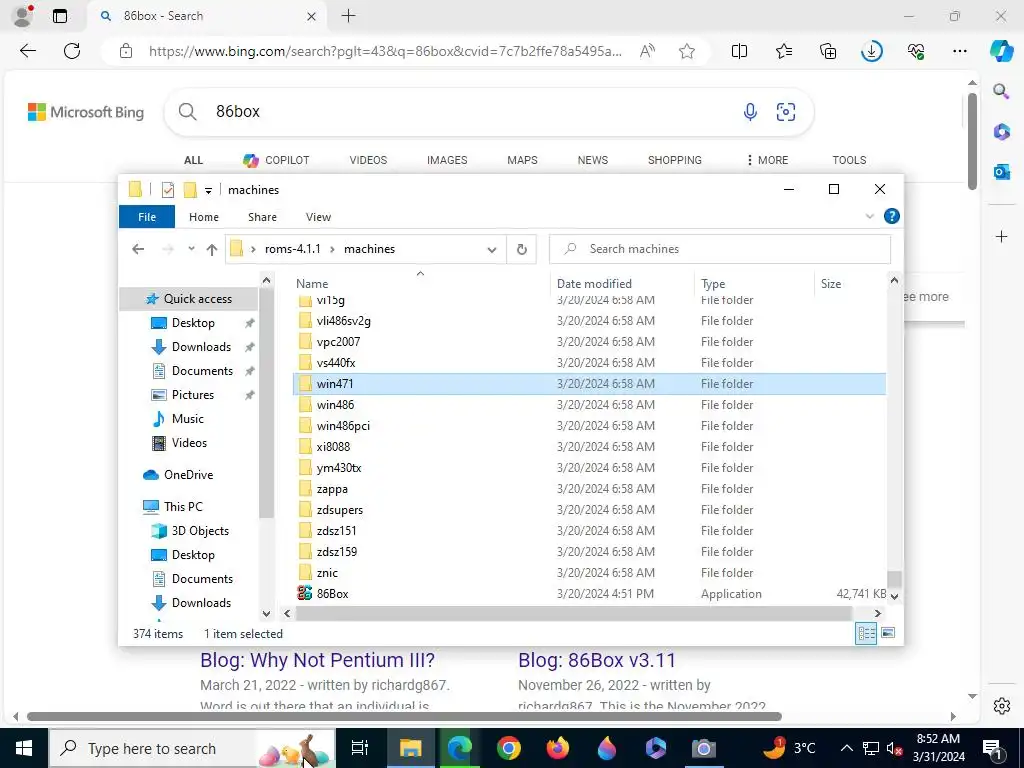Open the Share ribbon tab
This screenshot has width=1024, height=768.
263,217
